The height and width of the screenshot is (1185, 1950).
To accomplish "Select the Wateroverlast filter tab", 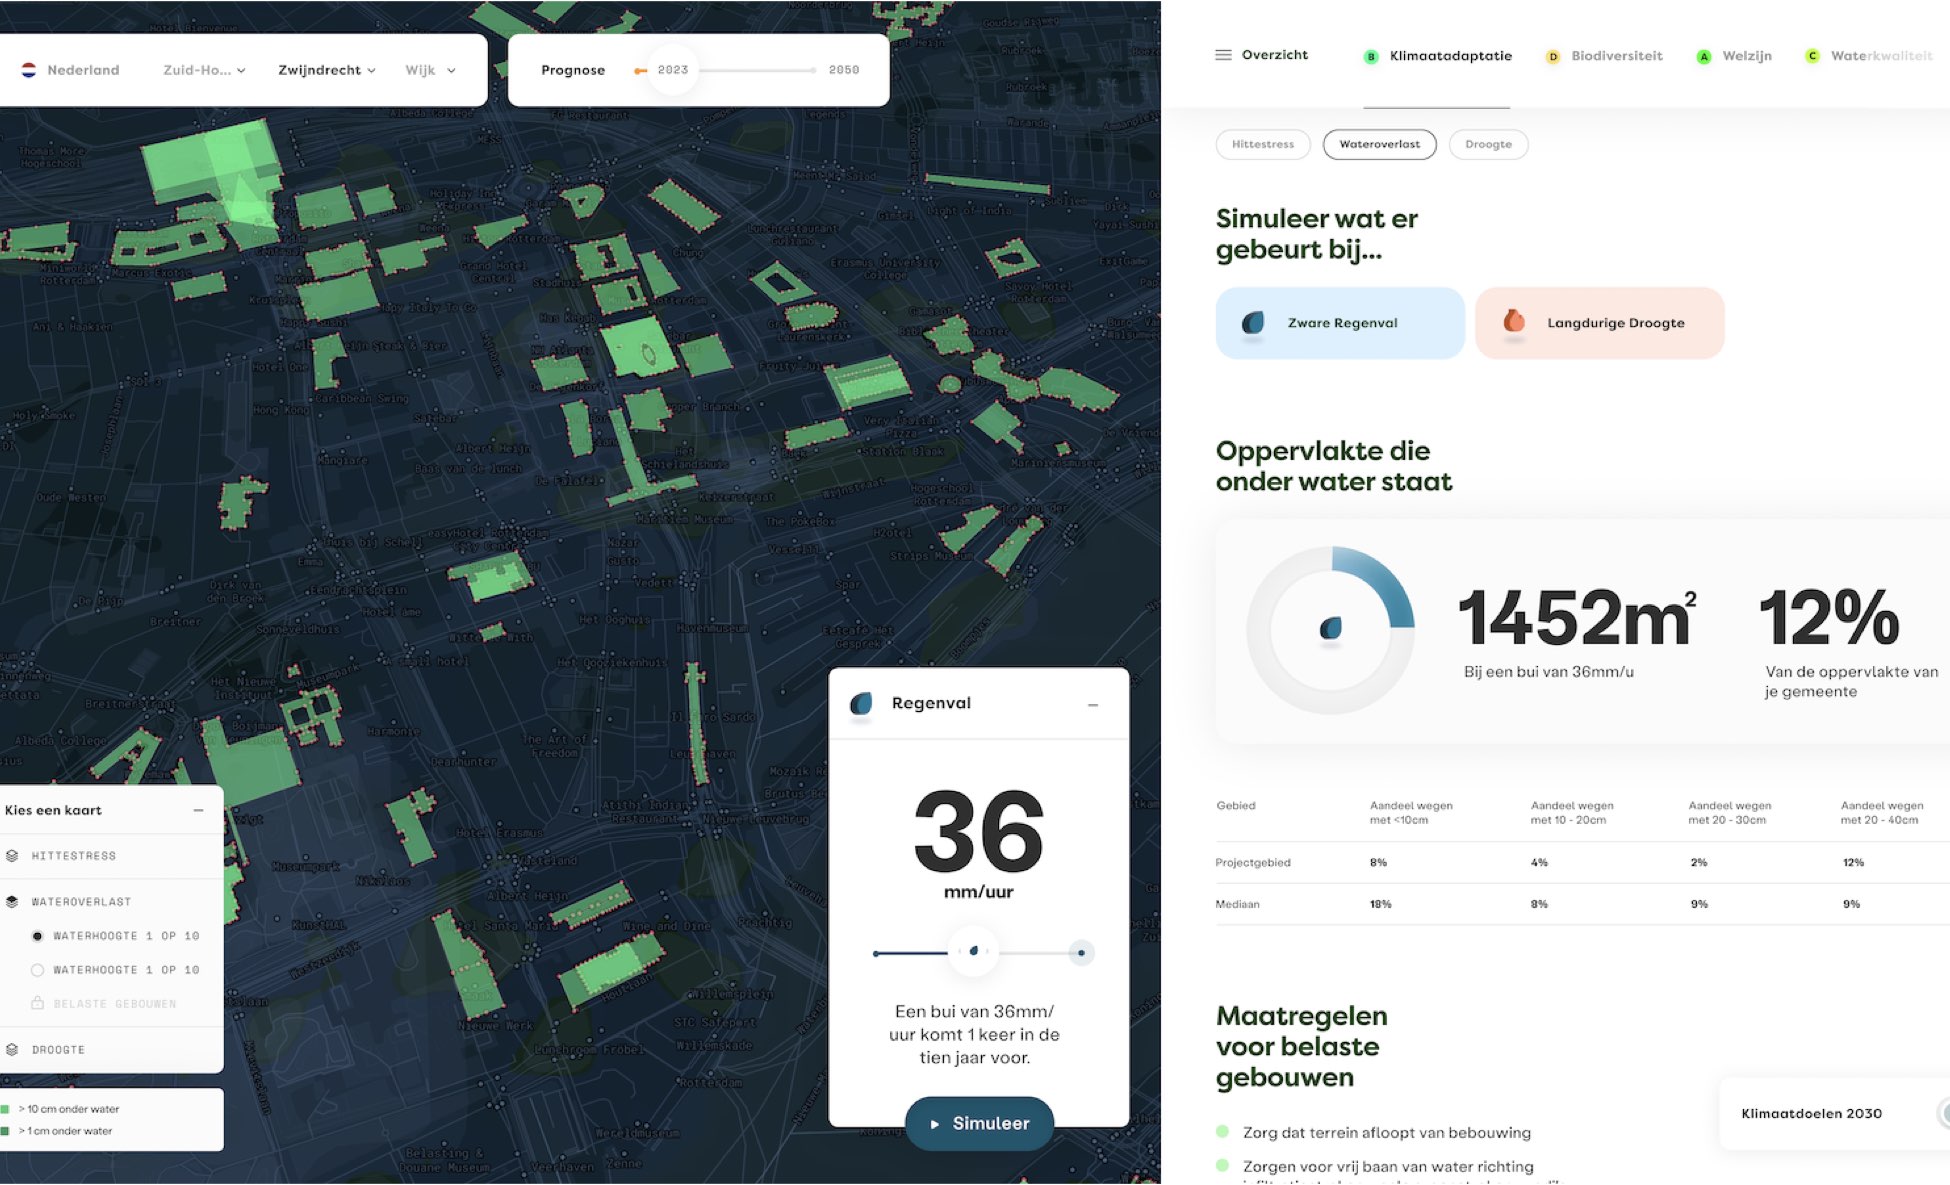I will point(1378,143).
